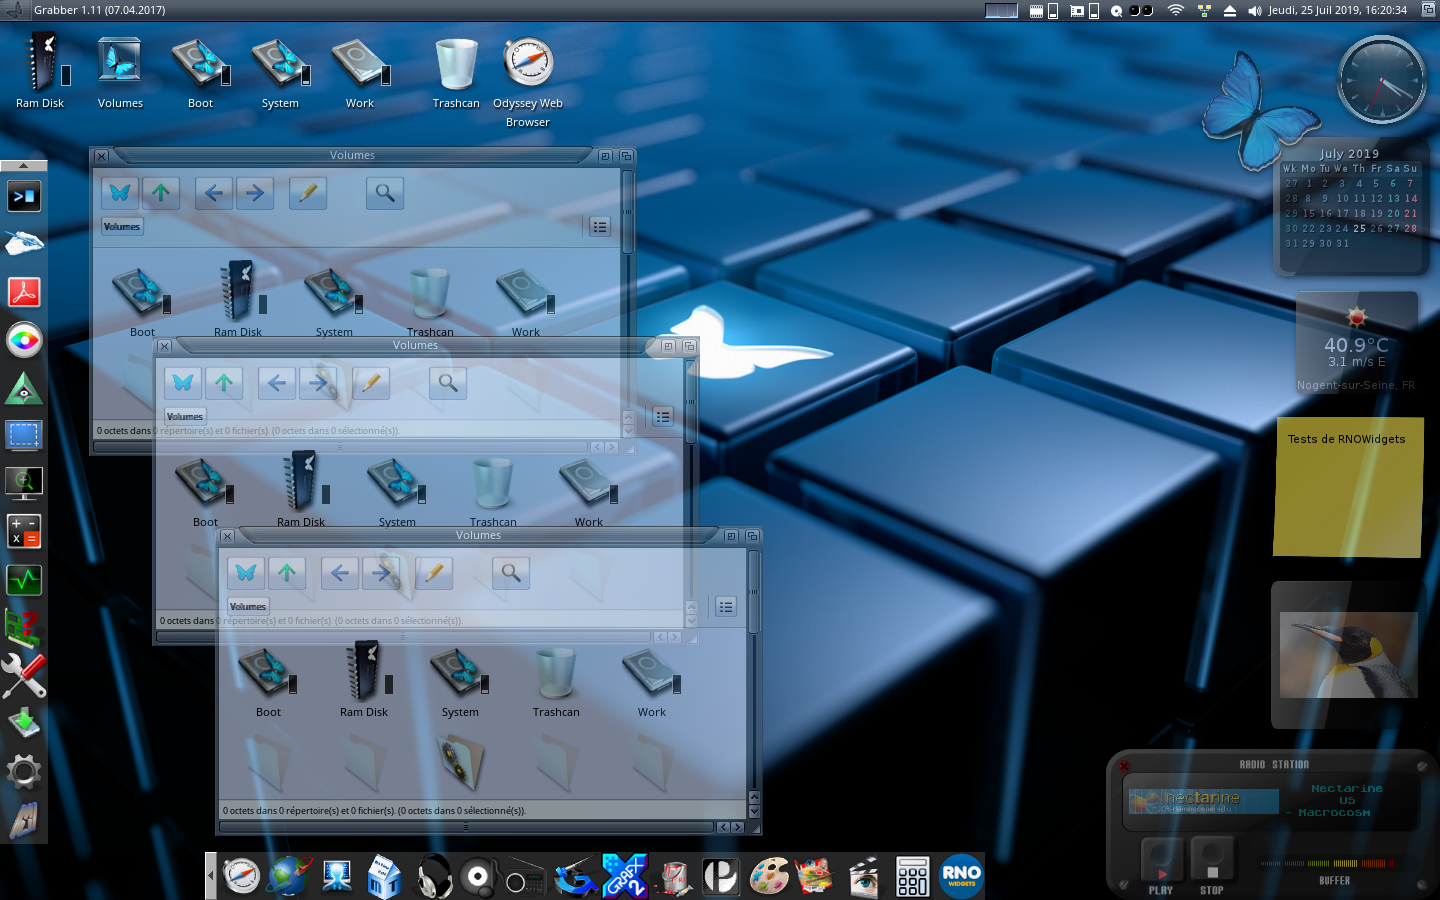Select the System desktop volume icon
Image resolution: width=1440 pixels, height=900 pixels.
point(280,62)
